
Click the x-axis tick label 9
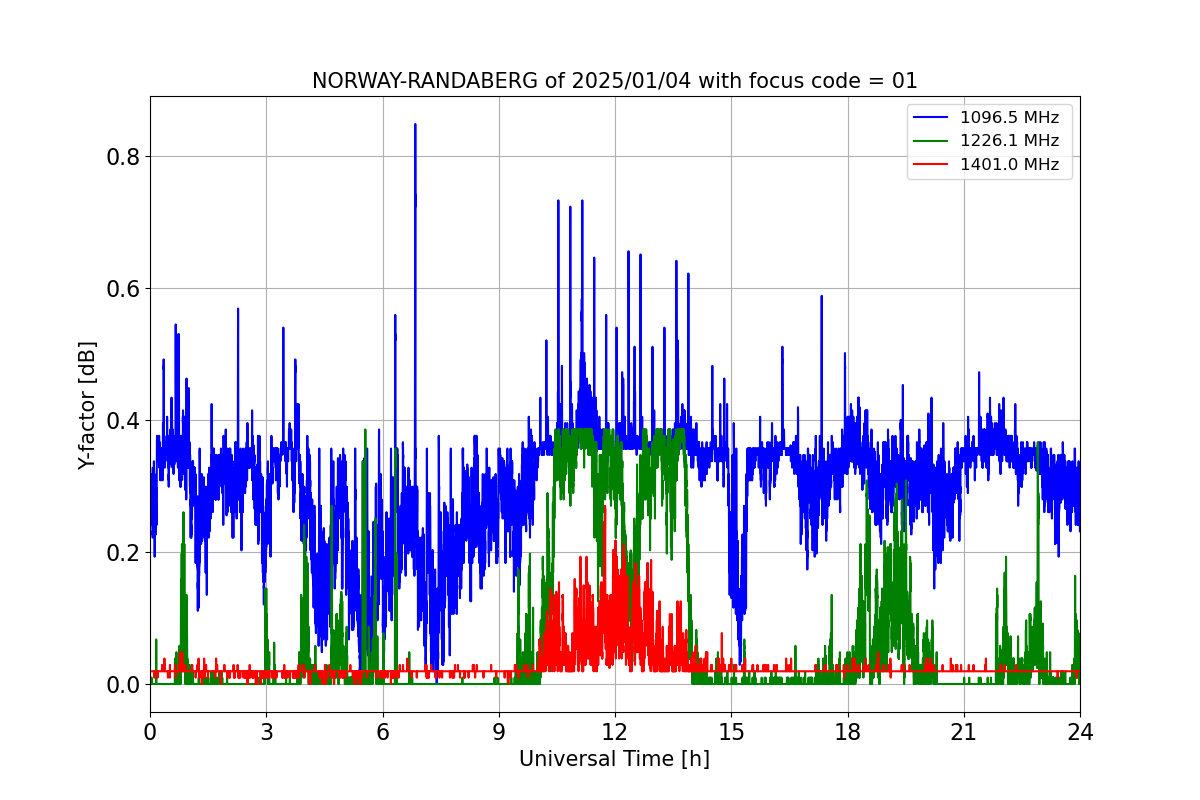tap(499, 732)
